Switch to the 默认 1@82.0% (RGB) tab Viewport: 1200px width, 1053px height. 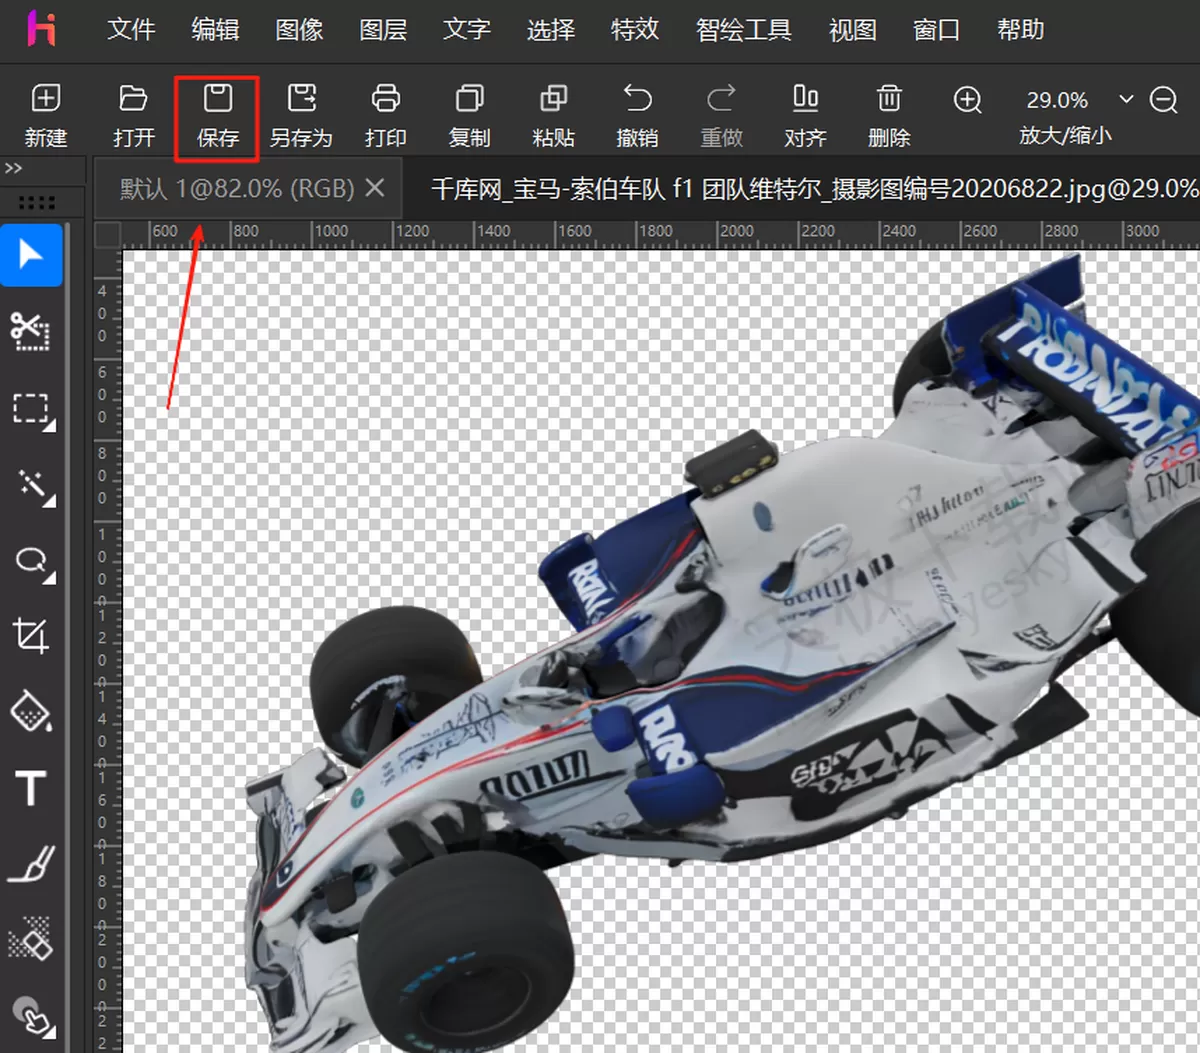tap(237, 188)
